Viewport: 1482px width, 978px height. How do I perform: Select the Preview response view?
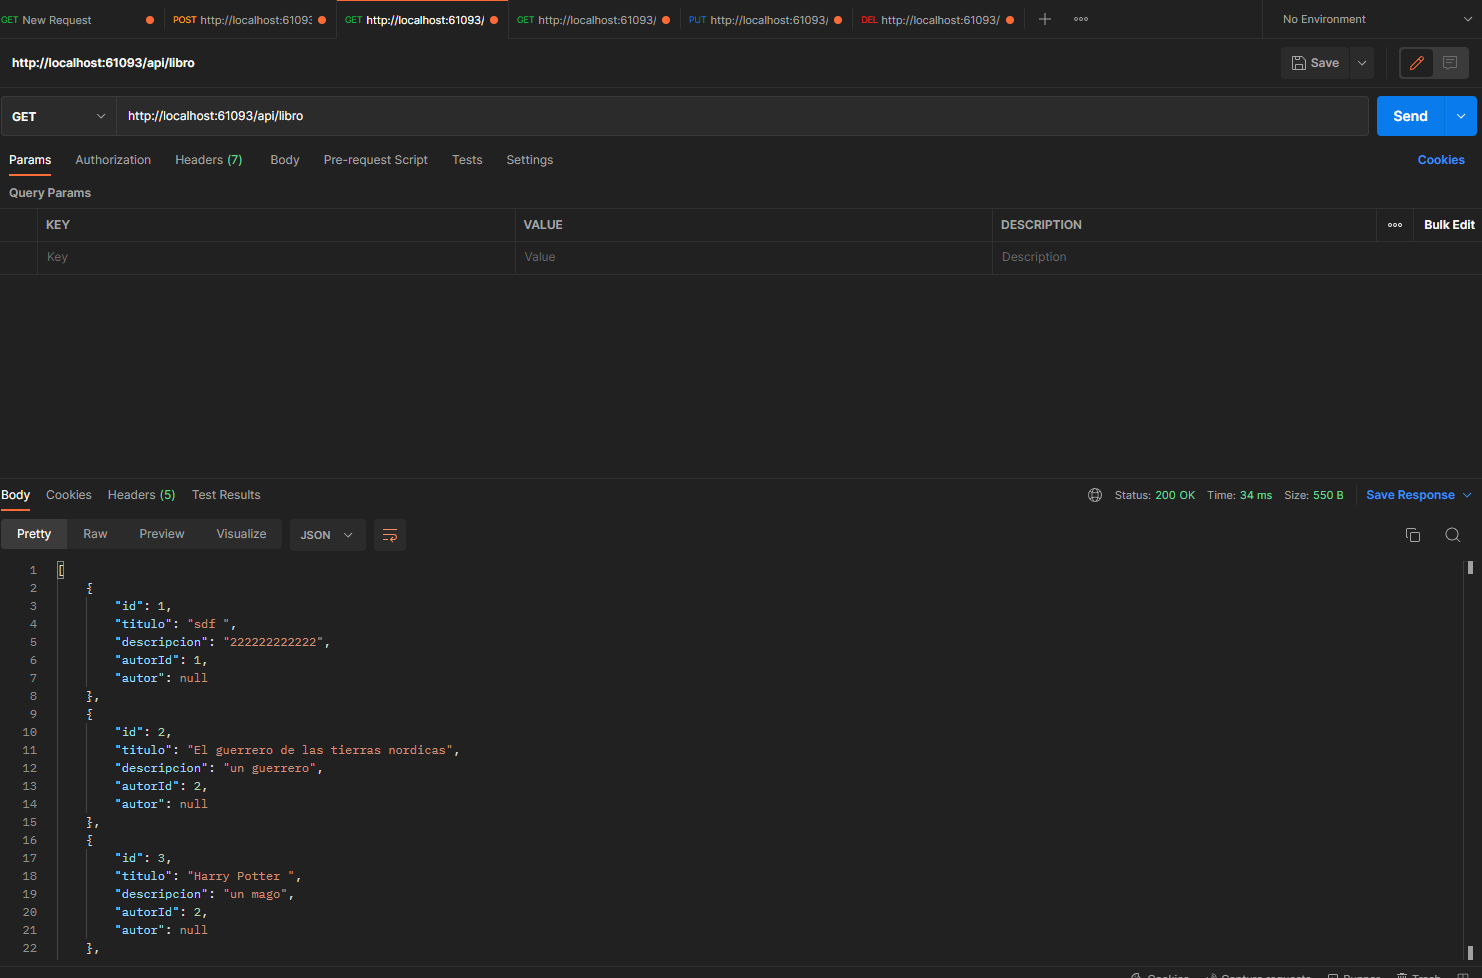coord(162,534)
